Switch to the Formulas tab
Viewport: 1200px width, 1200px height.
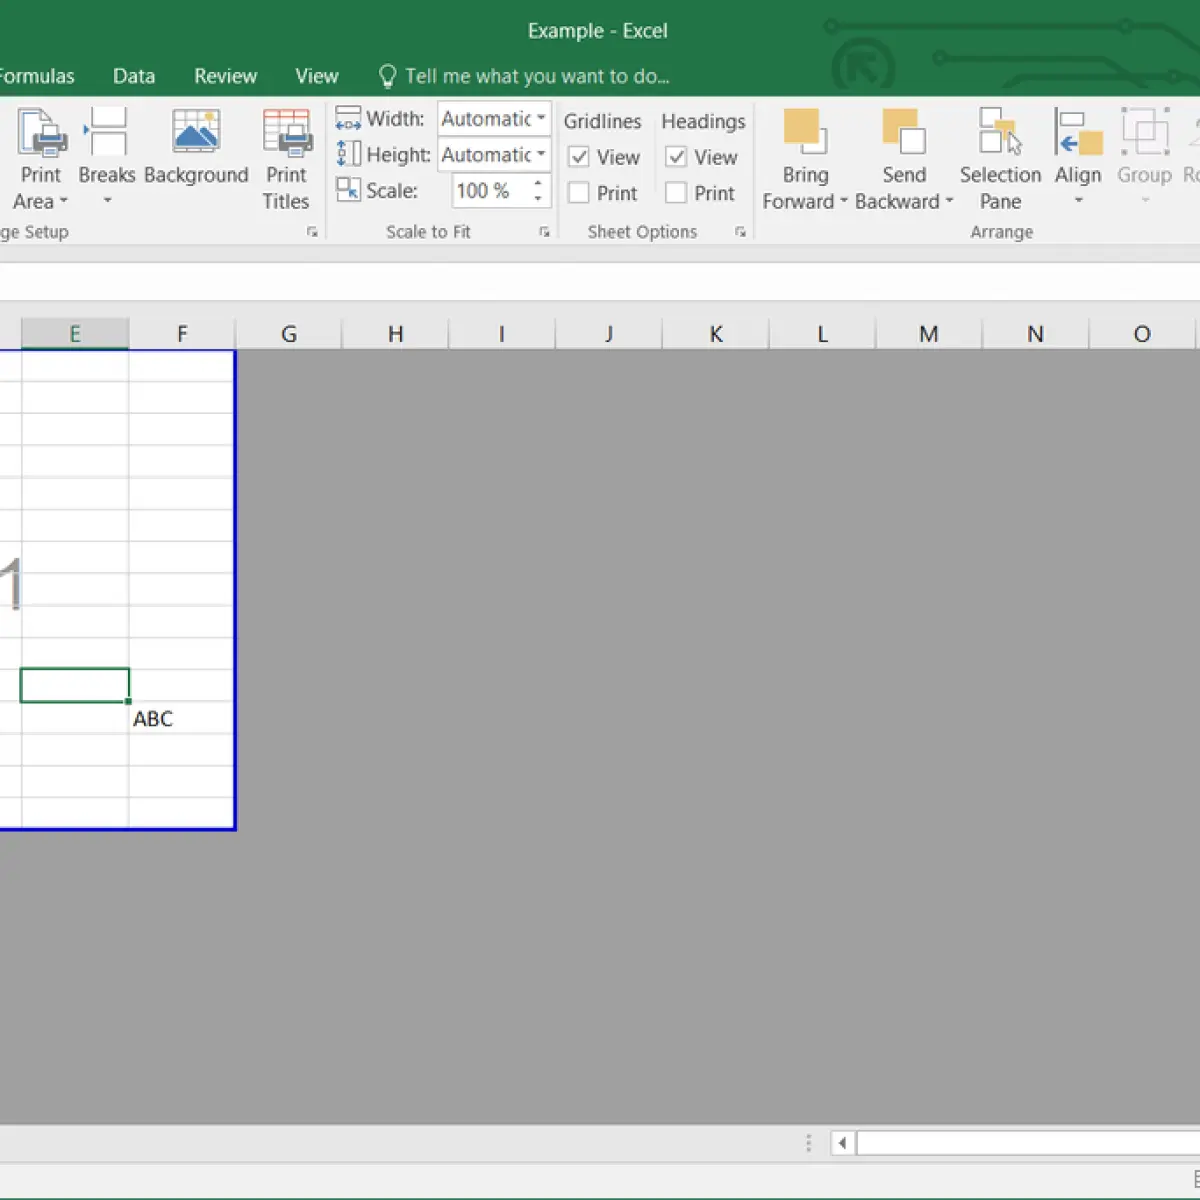coord(36,76)
